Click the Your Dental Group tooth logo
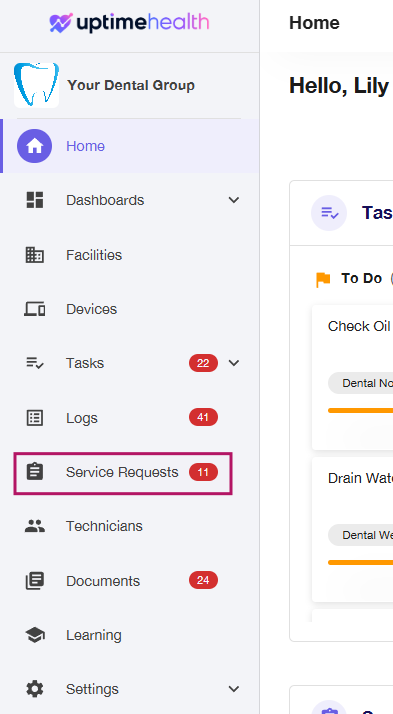The height and width of the screenshot is (714, 393). 36,85
